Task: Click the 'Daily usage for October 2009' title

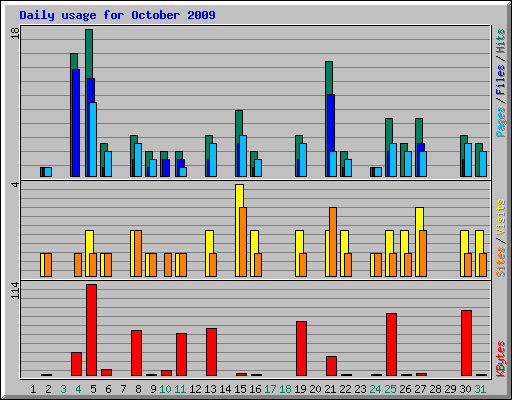Action: [117, 15]
